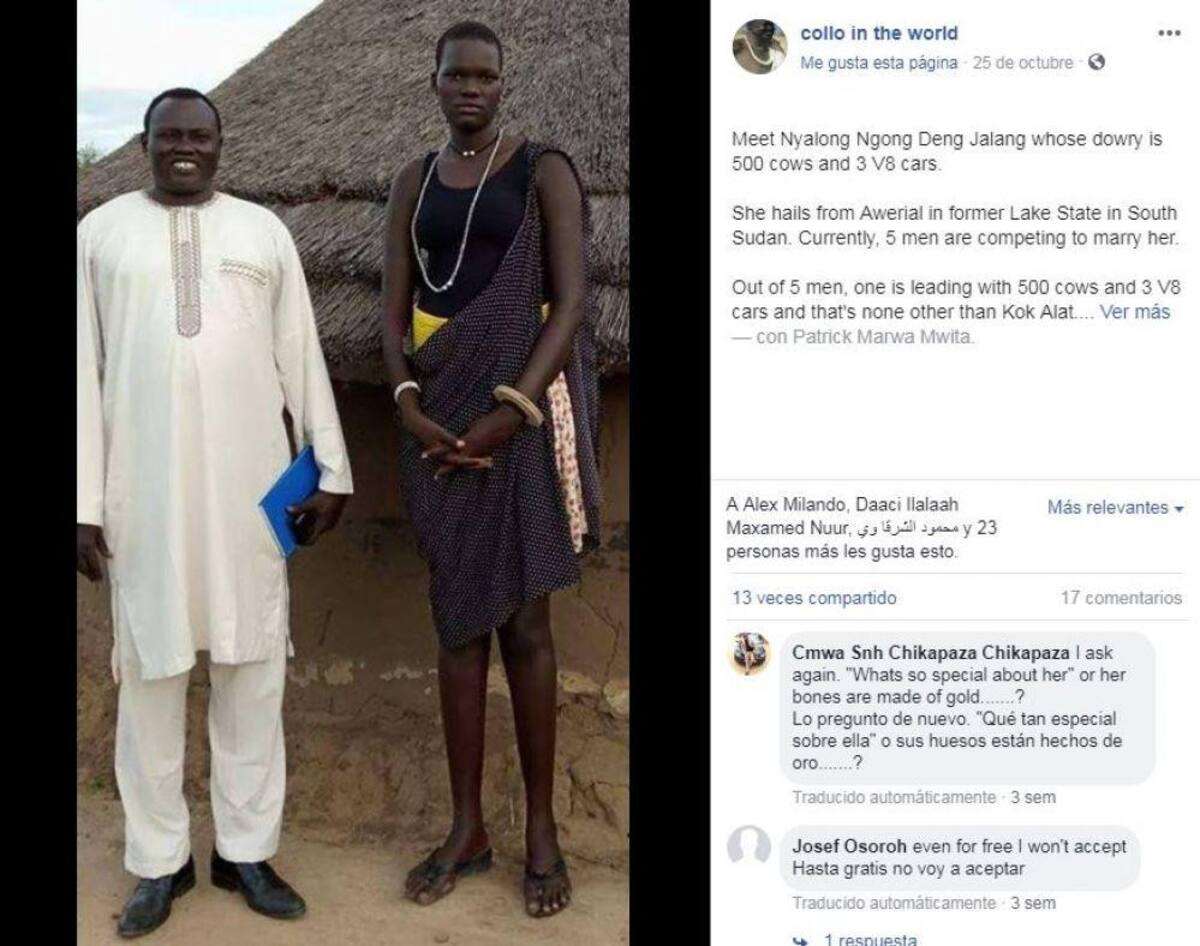Click Josef Osoroh default avatar icon
This screenshot has height=946, width=1200.
point(749,846)
